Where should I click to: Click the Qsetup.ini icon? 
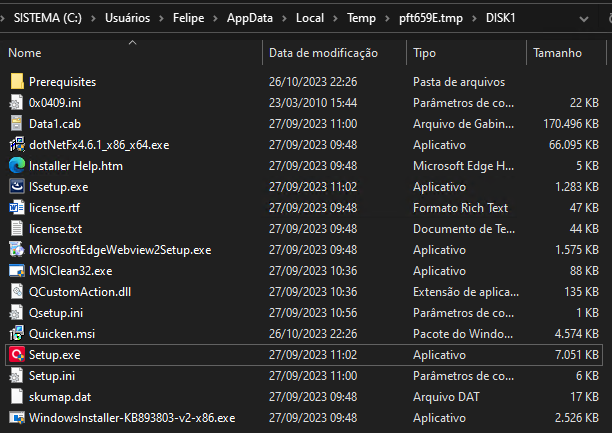point(16,313)
